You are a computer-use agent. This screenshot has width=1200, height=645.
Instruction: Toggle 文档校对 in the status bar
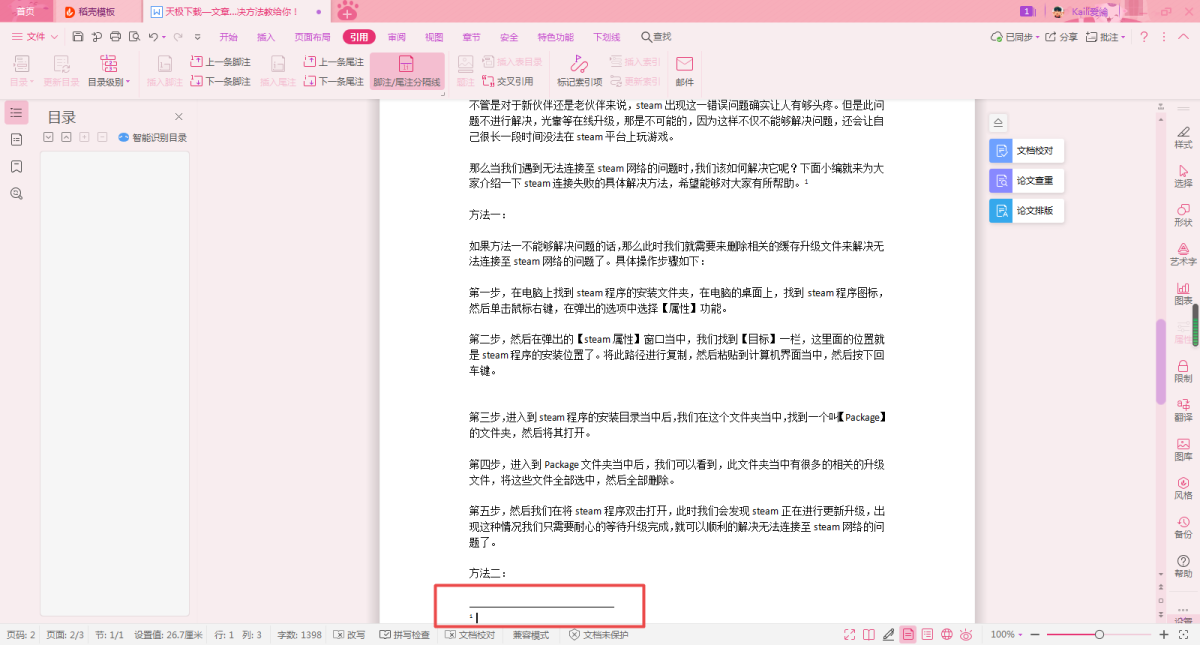click(470, 635)
